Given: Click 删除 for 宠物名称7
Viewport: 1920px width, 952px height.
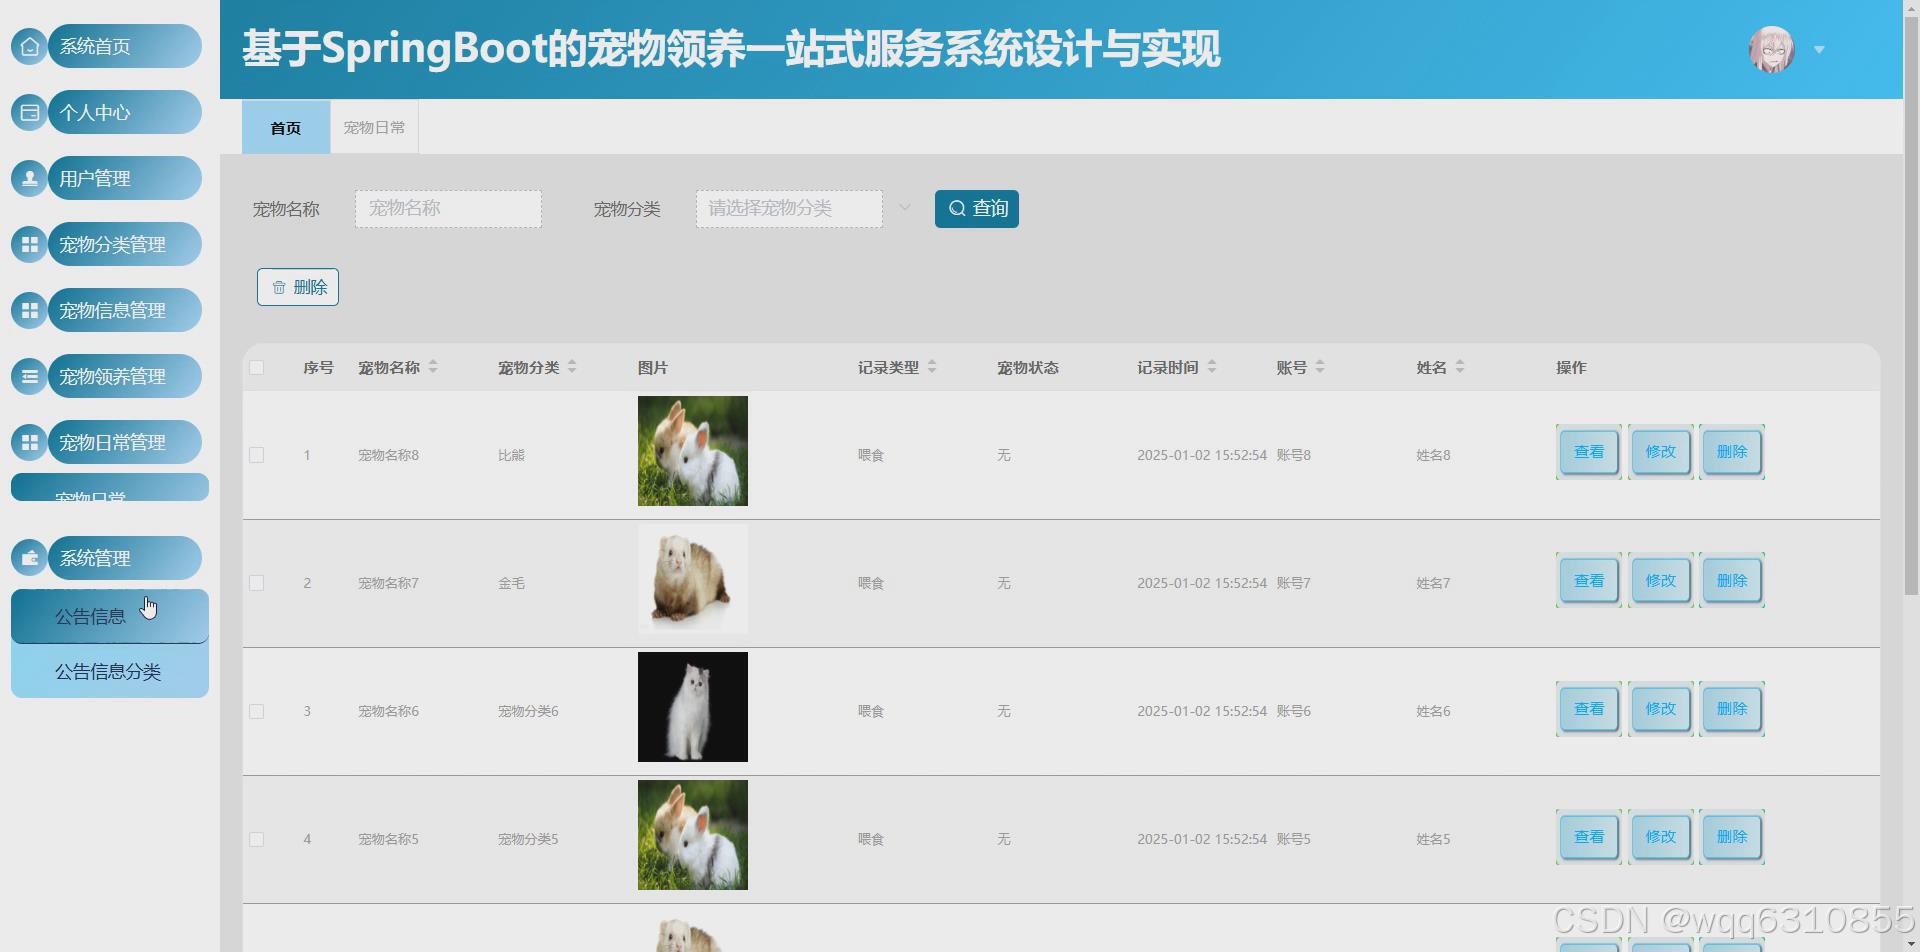Looking at the screenshot, I should pyautogui.click(x=1732, y=580).
